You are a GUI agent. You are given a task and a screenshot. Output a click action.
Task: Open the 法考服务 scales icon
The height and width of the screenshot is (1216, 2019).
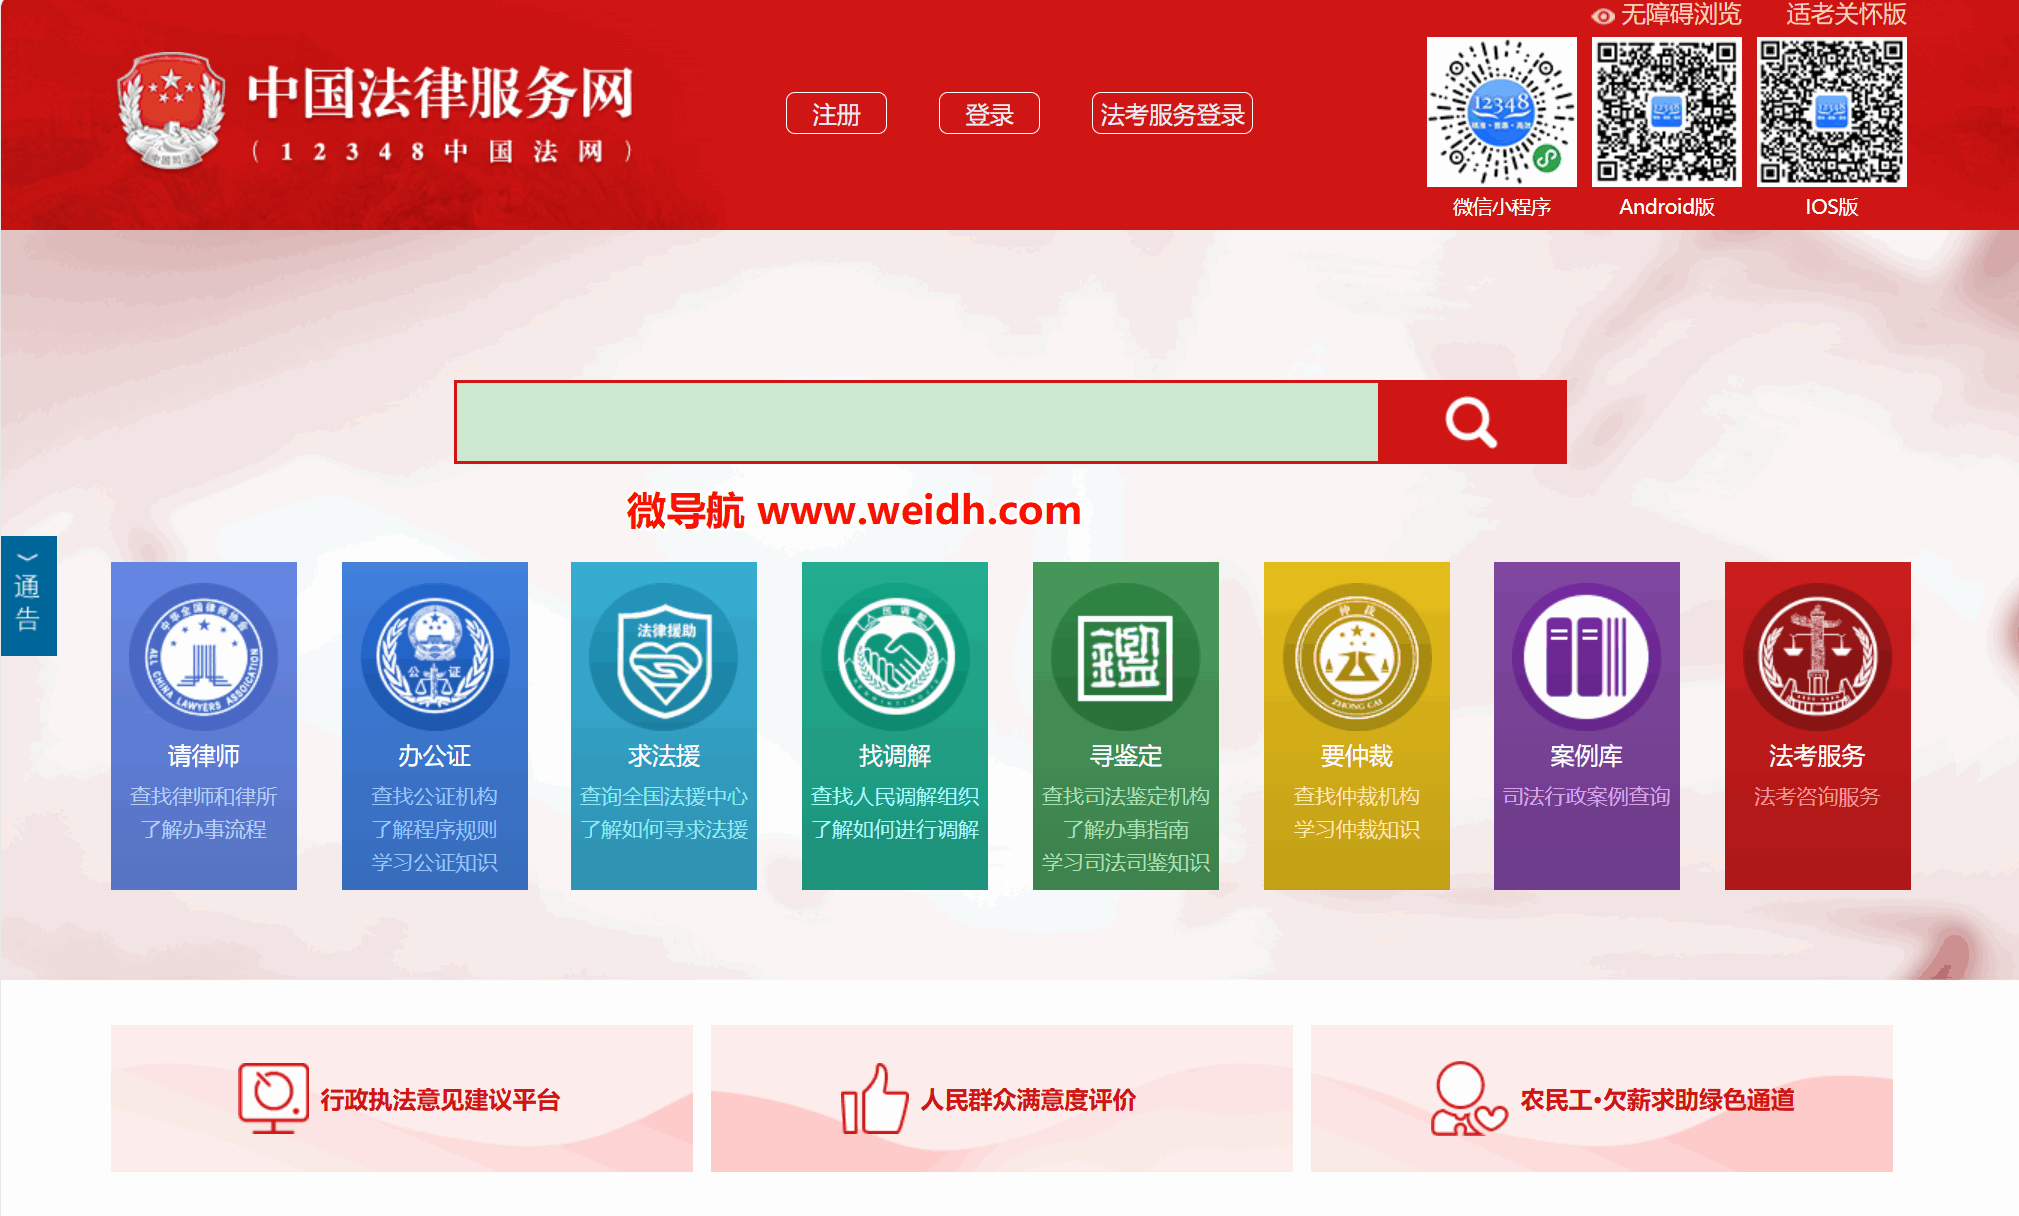(x=1818, y=657)
